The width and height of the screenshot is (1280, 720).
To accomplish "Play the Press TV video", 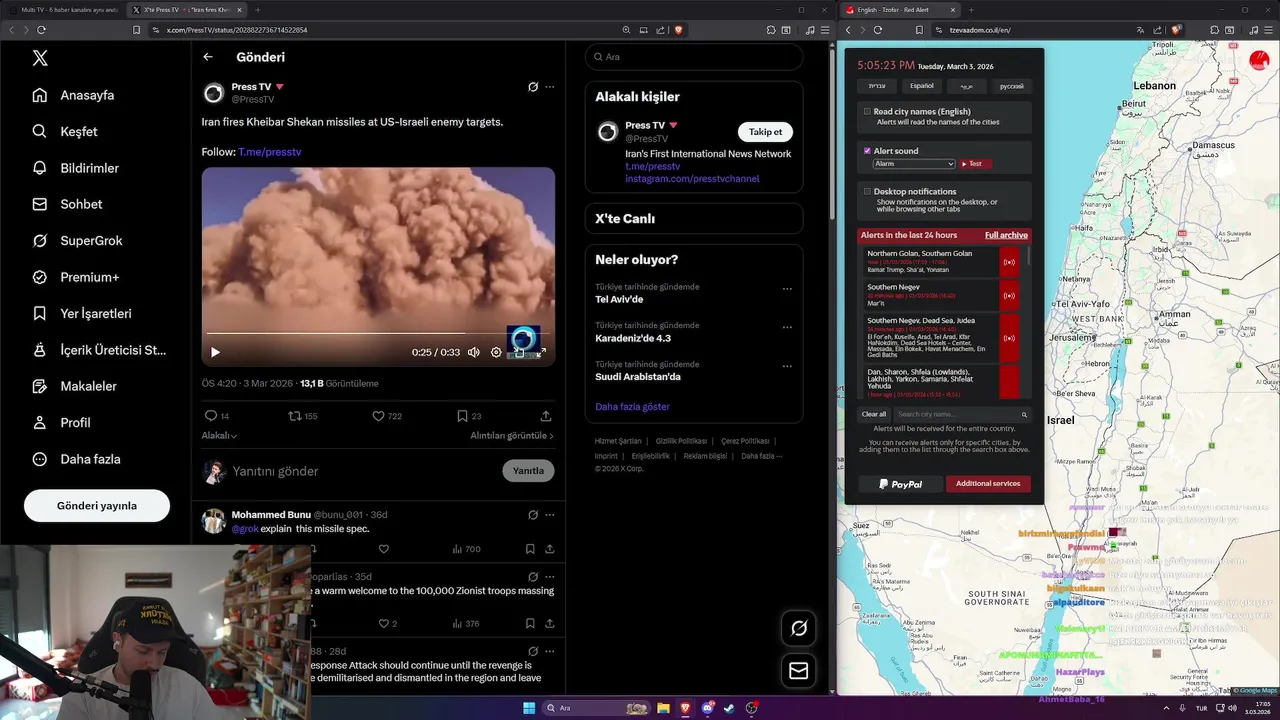I will pos(215,352).
